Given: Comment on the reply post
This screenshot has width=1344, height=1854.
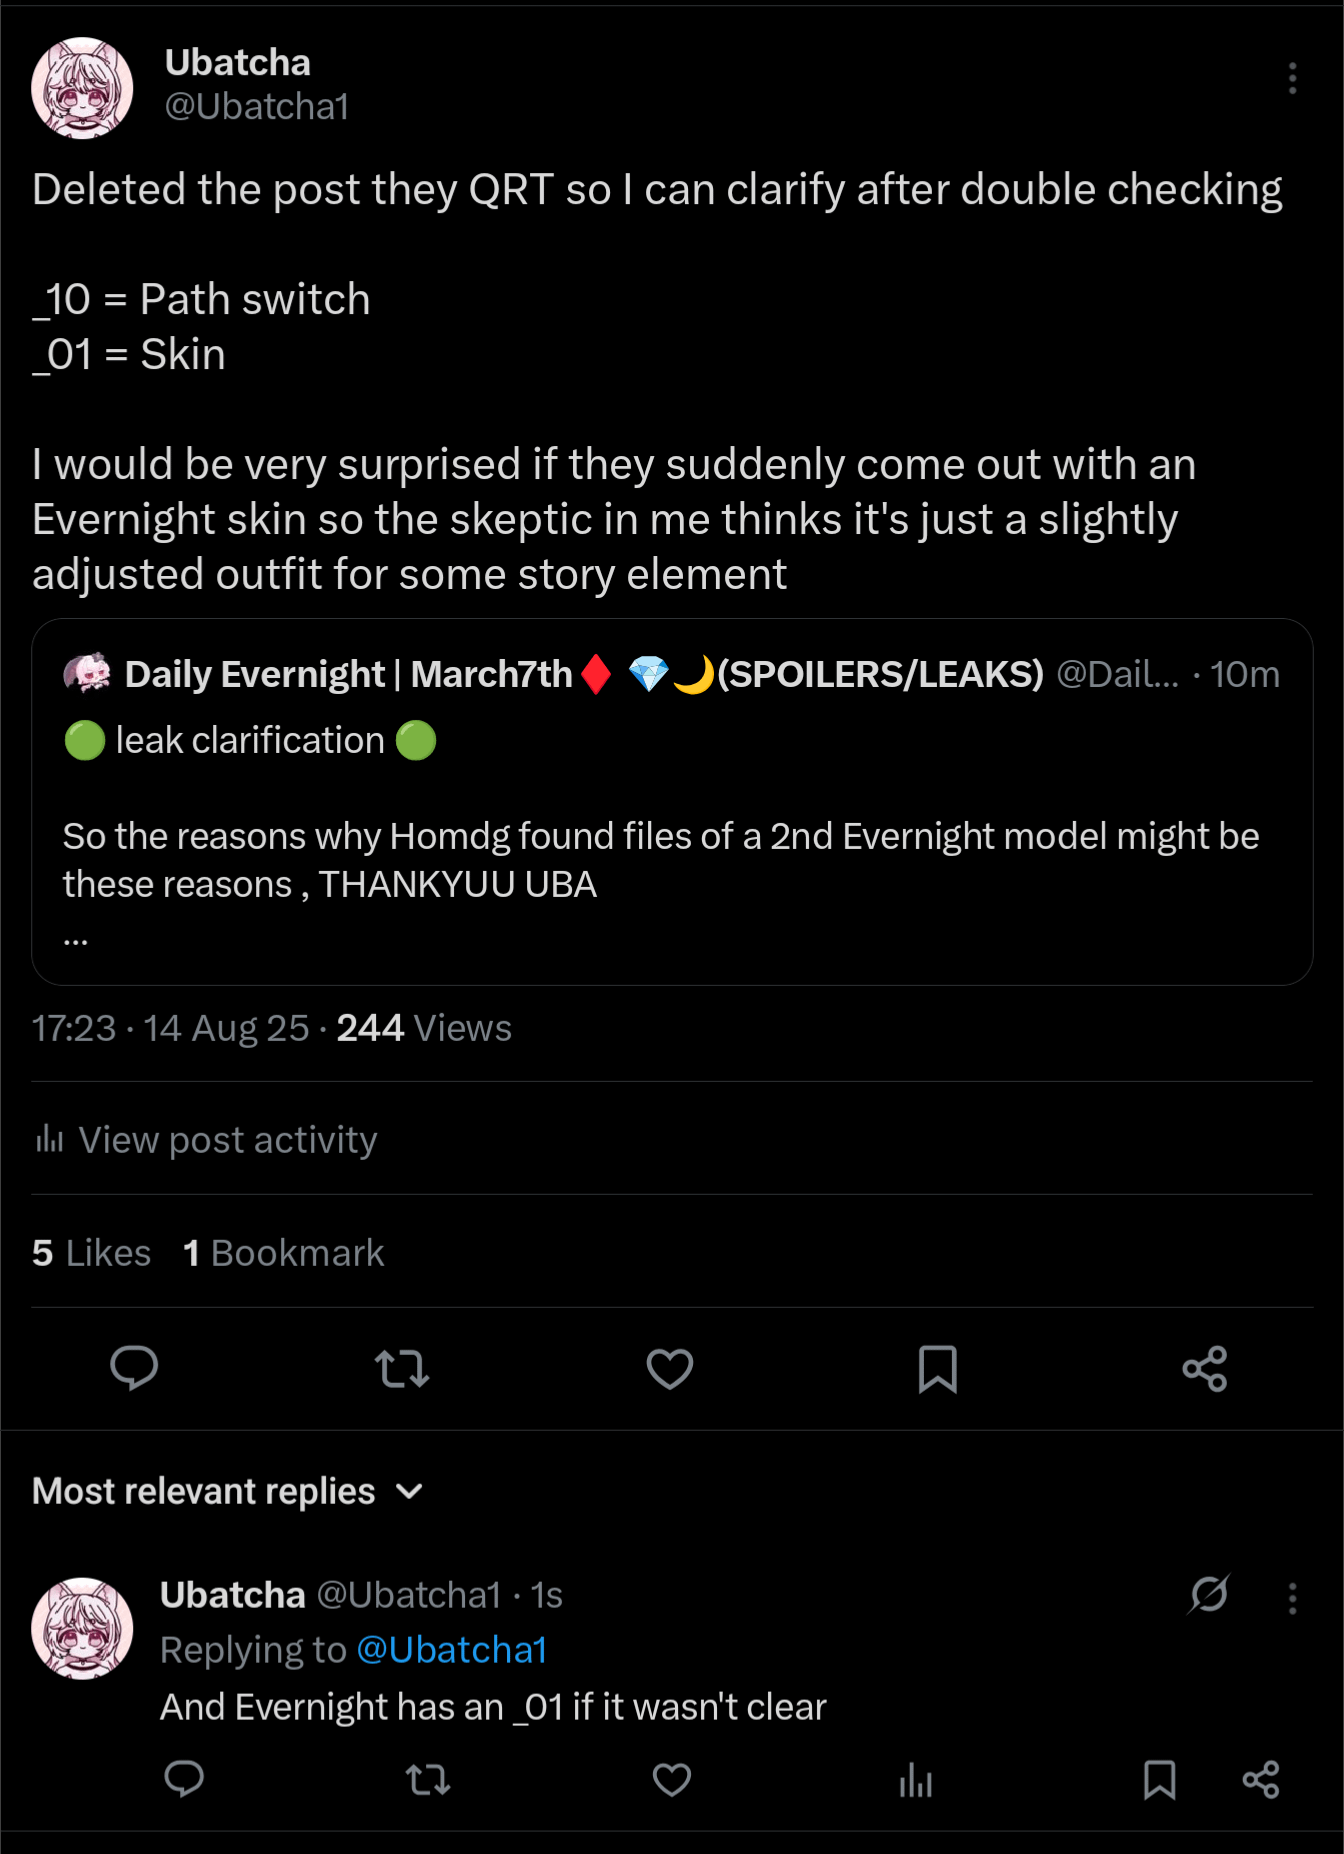Looking at the screenshot, I should click(x=184, y=1780).
